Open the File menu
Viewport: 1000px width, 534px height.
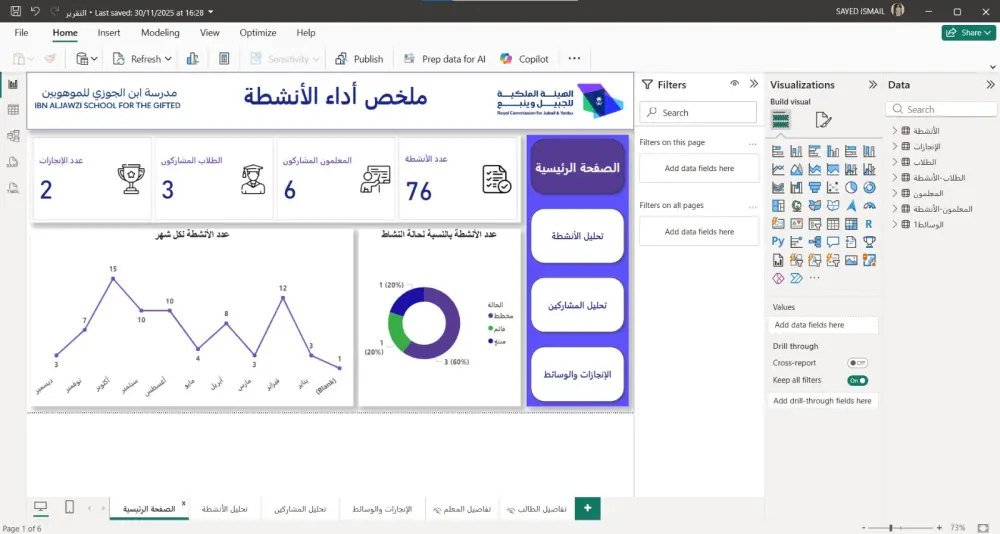21,33
